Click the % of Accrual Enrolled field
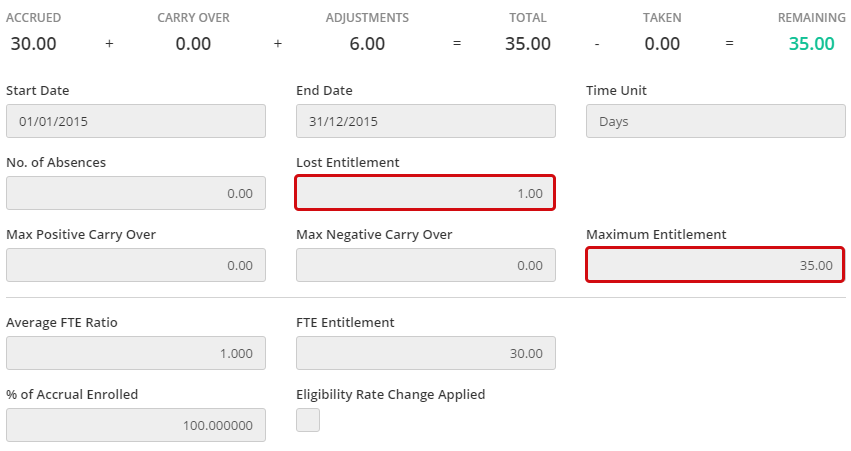 pos(136,425)
